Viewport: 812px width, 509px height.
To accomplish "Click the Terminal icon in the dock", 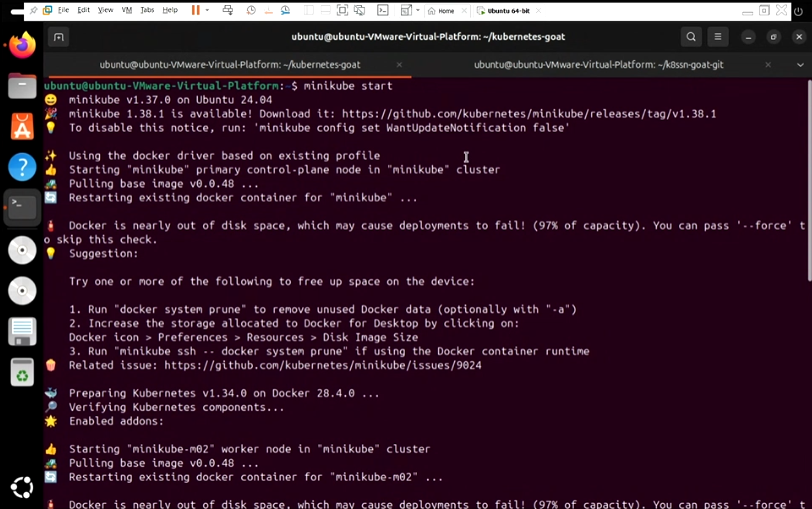I will click(22, 208).
